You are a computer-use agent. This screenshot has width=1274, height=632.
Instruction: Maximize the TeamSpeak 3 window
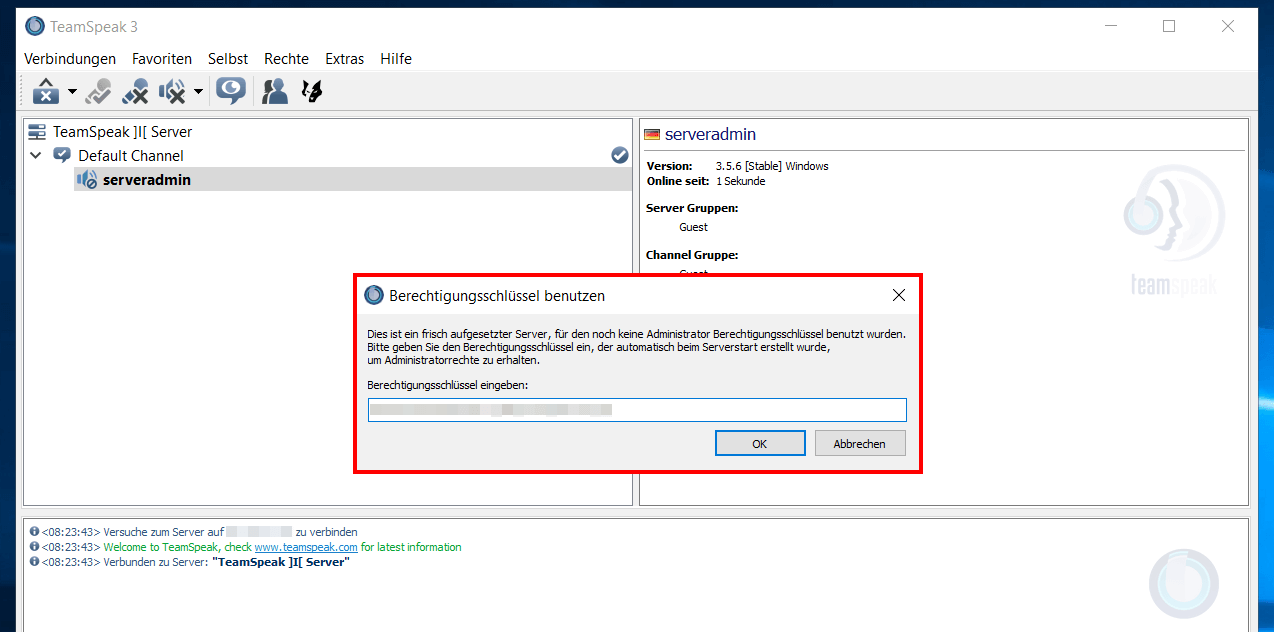[x=1169, y=26]
